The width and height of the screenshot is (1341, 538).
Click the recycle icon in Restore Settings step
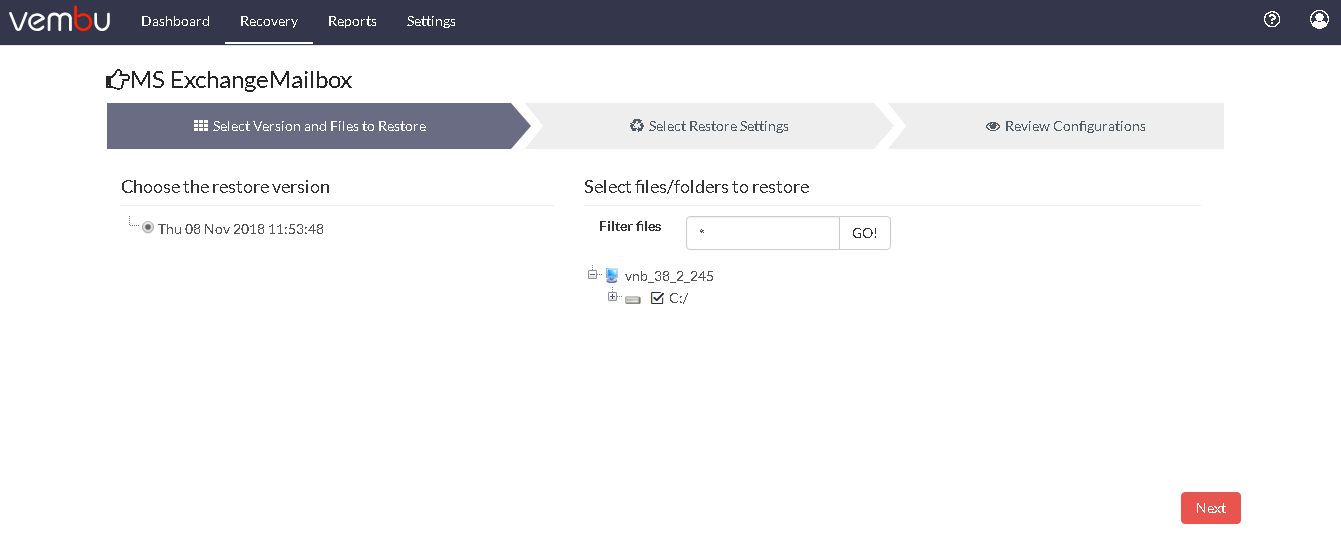[637, 126]
